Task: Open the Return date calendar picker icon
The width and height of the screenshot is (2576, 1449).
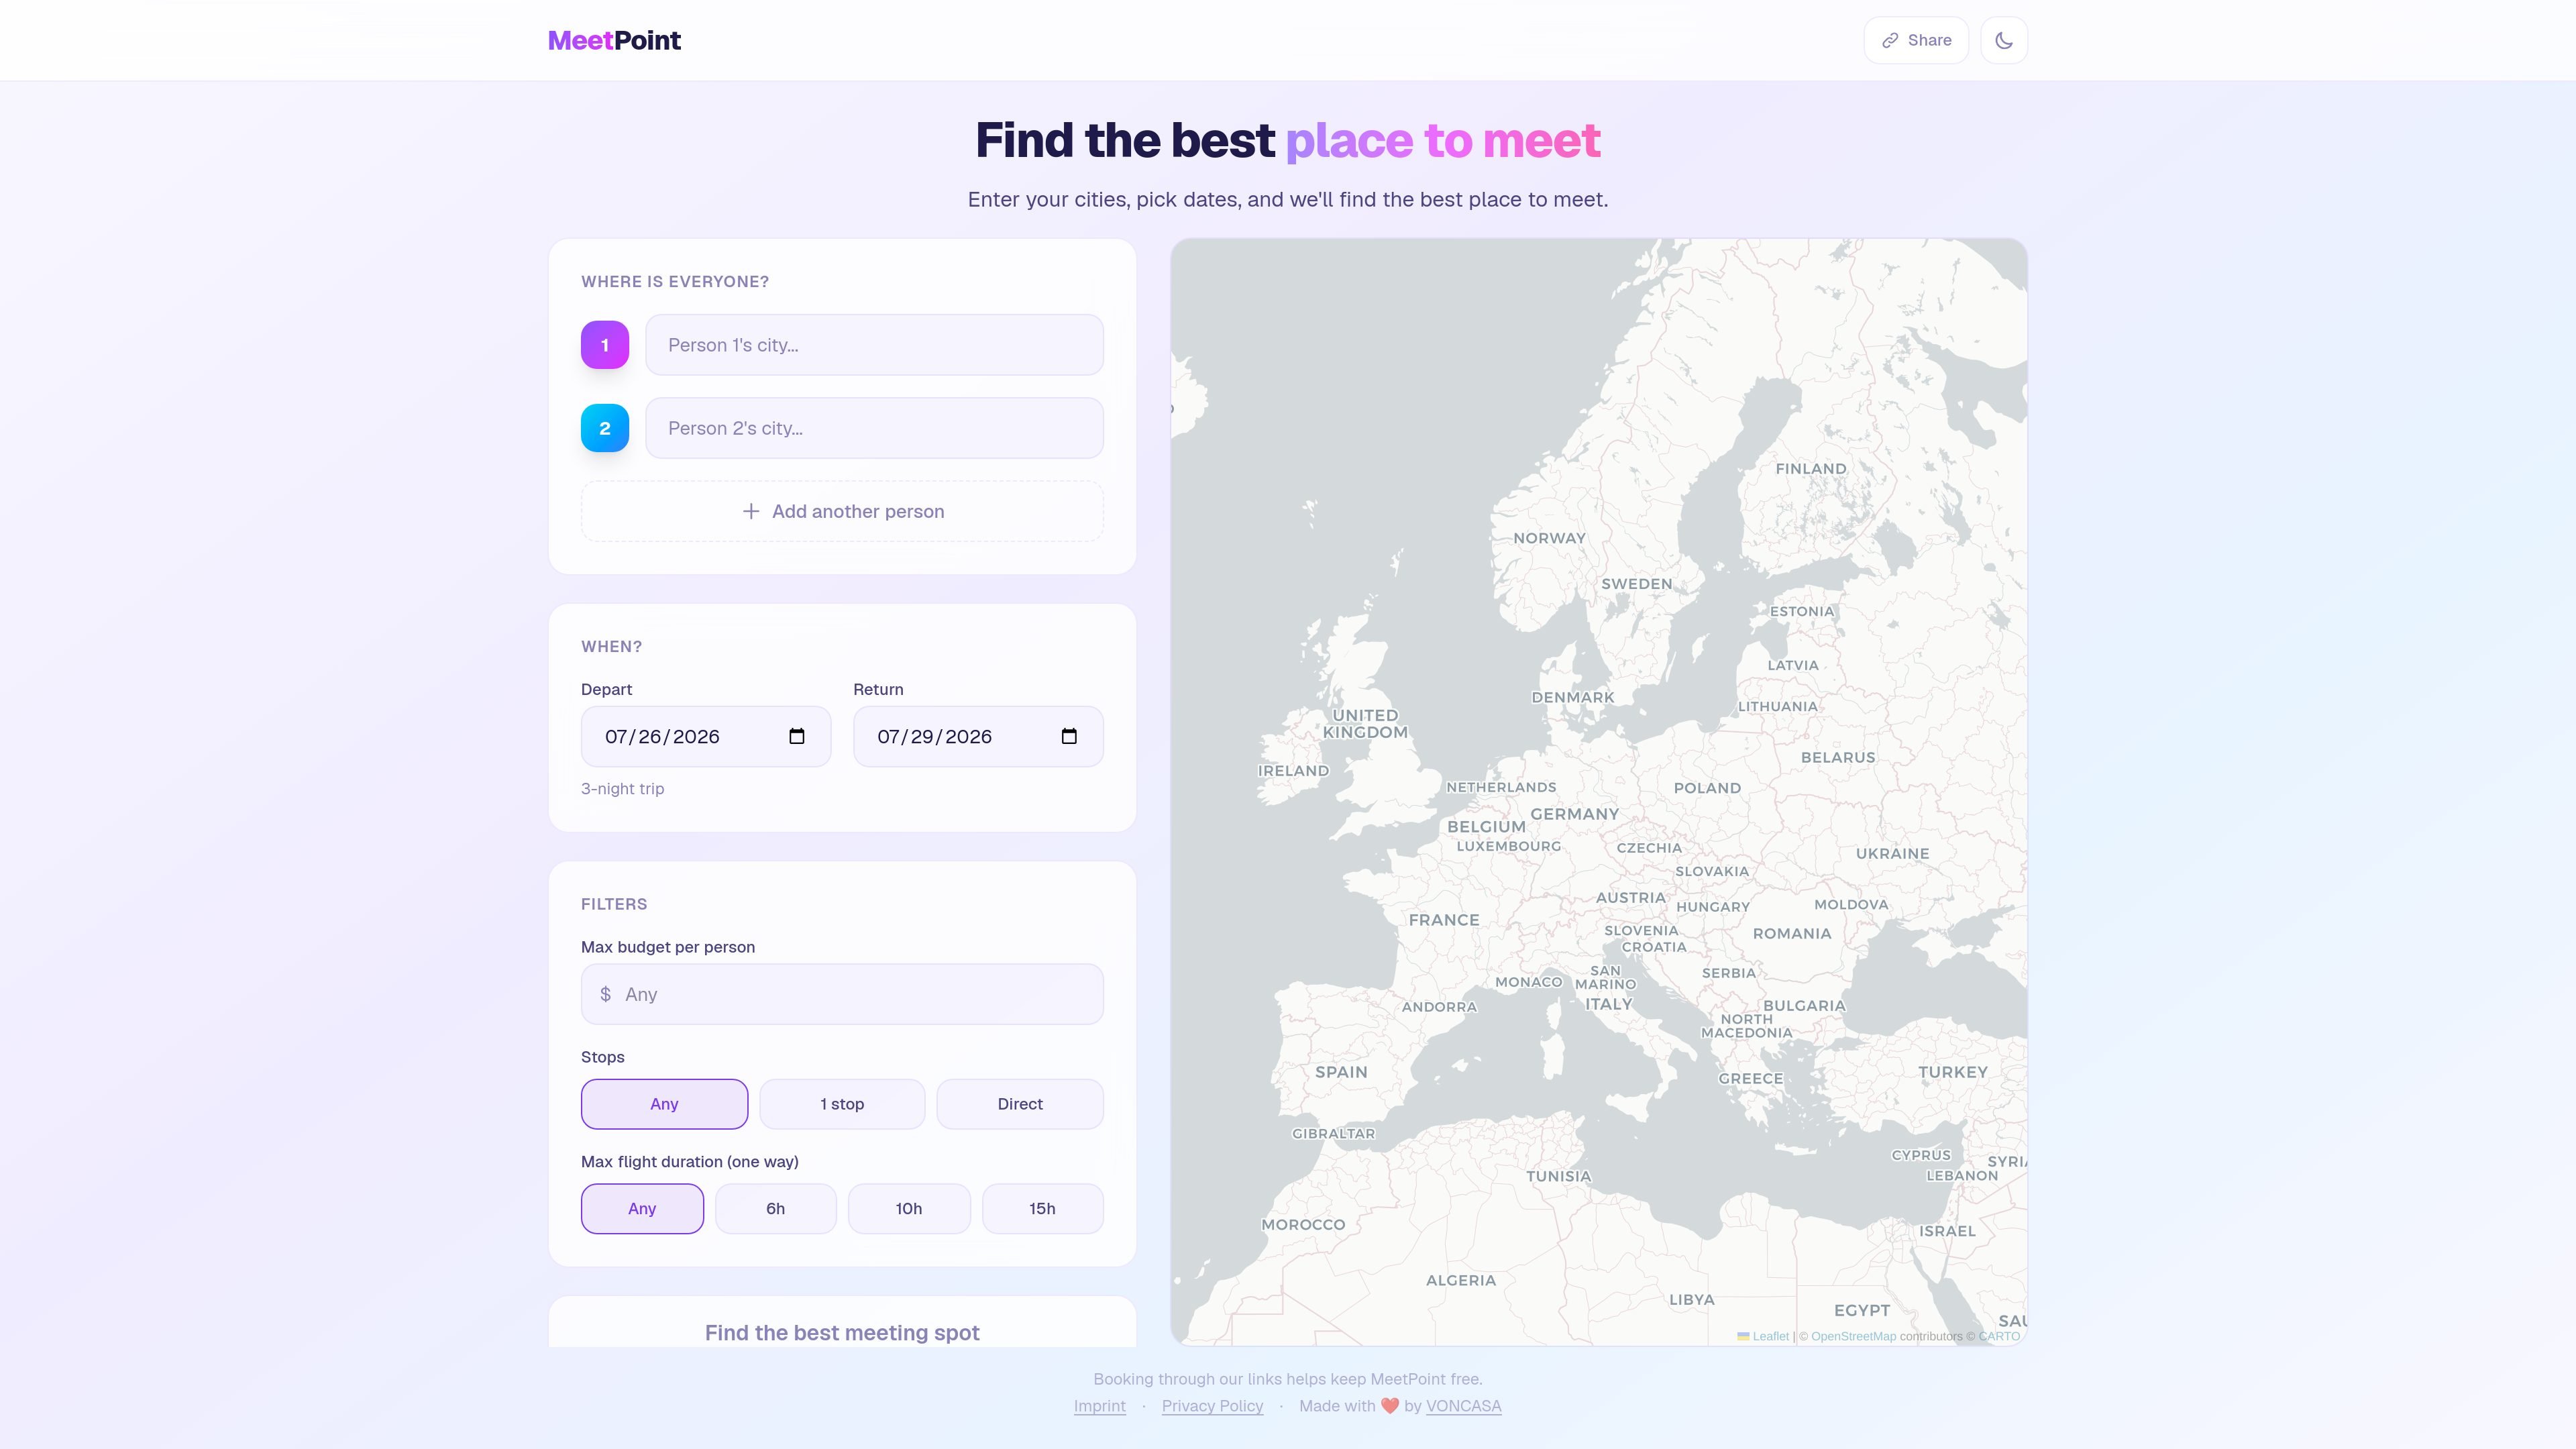Action: pyautogui.click(x=1069, y=736)
